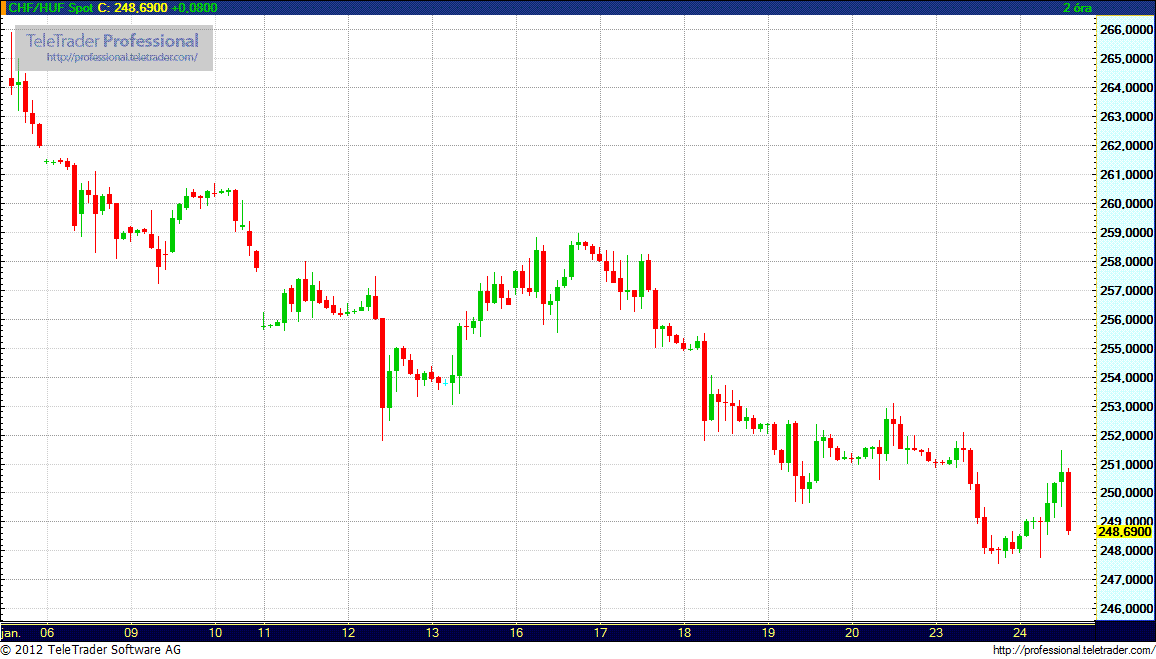
Task: Select the 251,0000 price axis label
Action: pos(1125,465)
